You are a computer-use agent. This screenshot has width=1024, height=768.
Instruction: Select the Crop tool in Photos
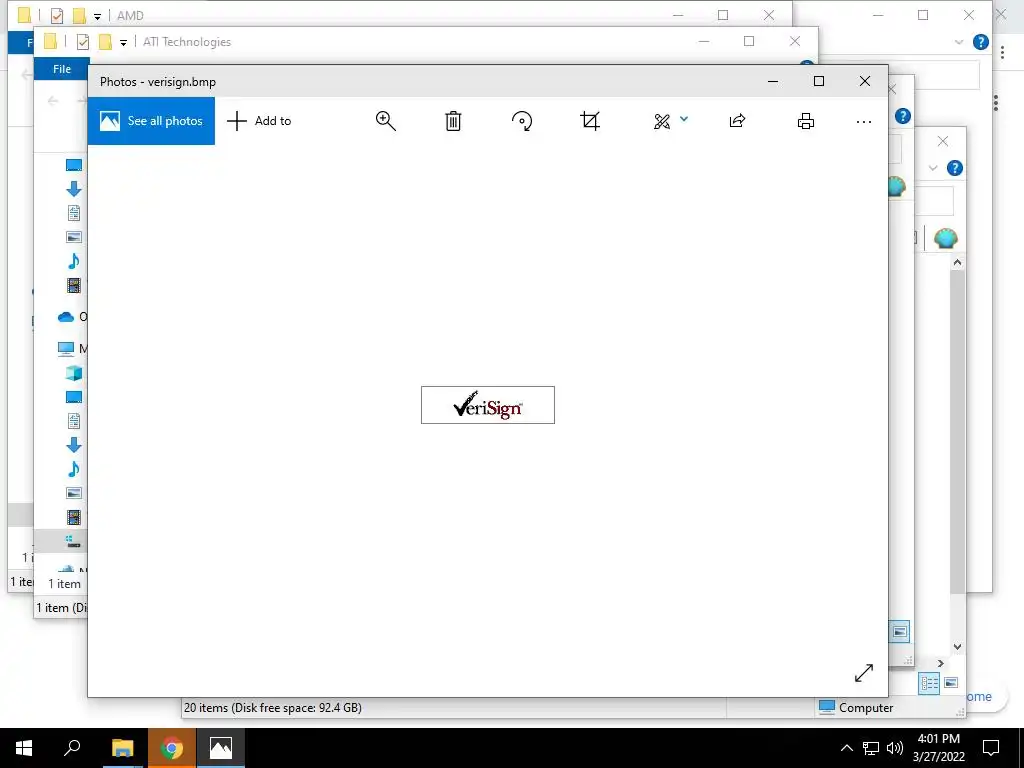(x=590, y=121)
